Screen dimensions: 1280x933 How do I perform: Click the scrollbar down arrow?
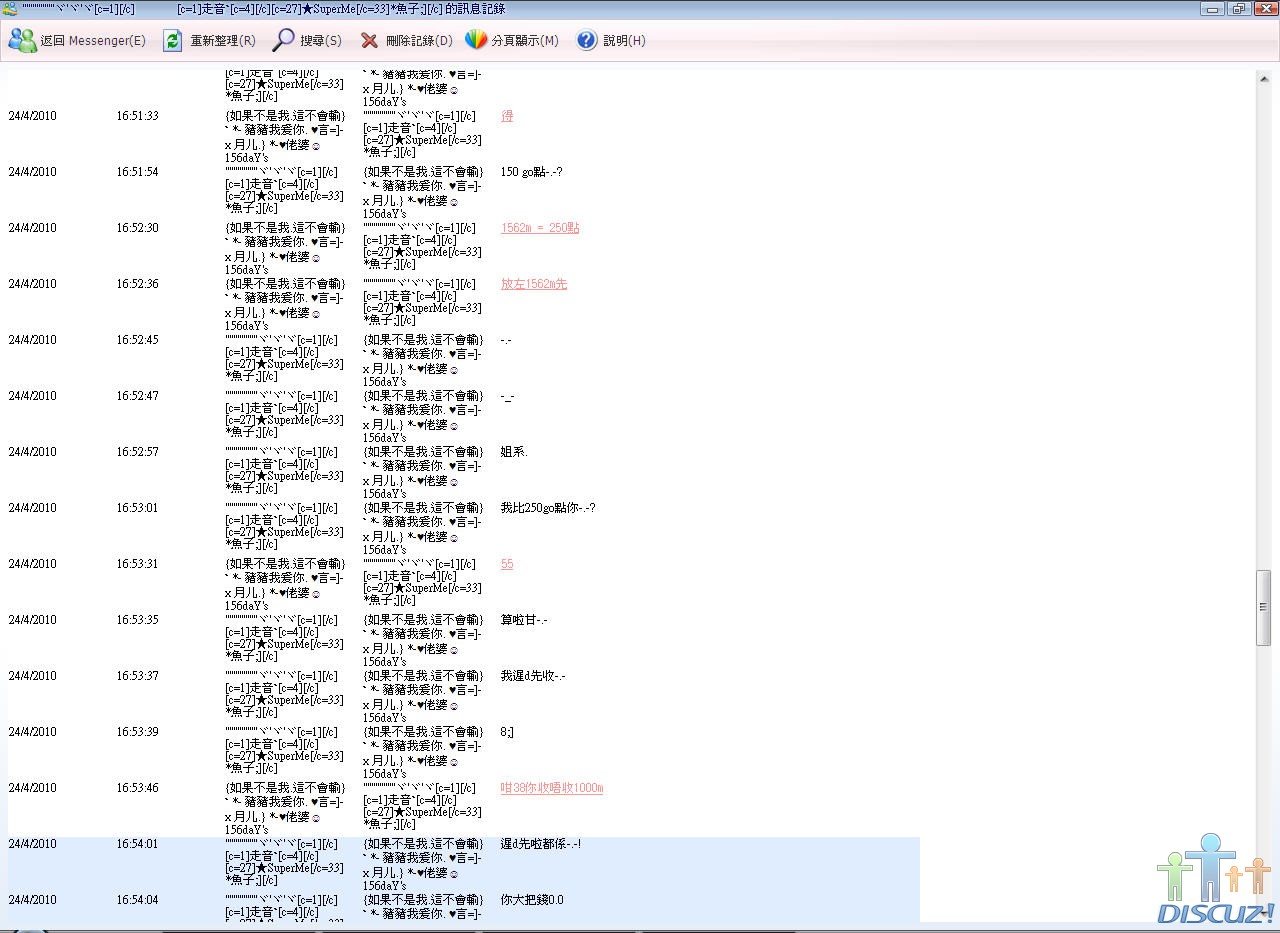(1264, 915)
